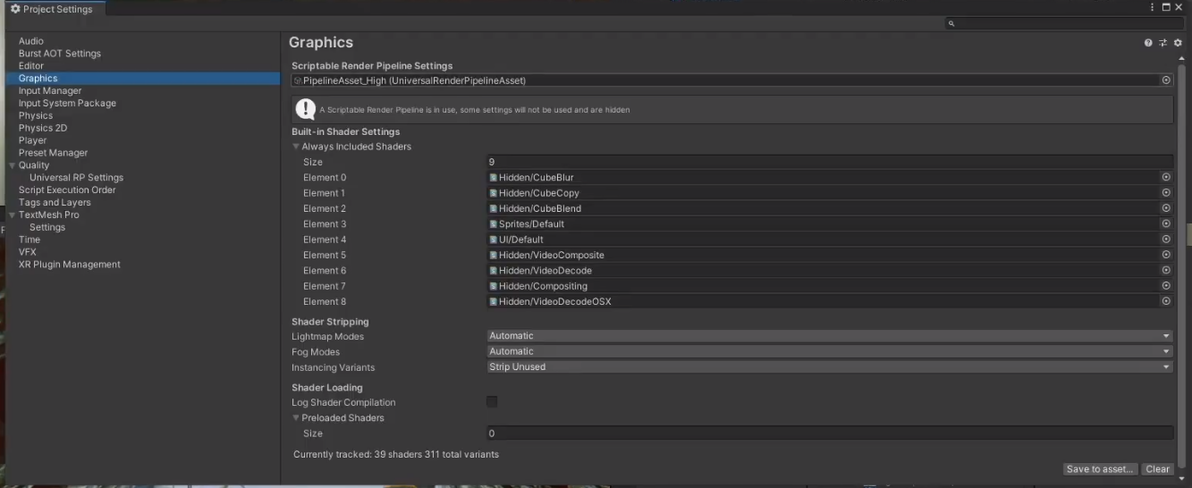
Task: Click the Graphics presets slider icon
Action: pos(1163,43)
